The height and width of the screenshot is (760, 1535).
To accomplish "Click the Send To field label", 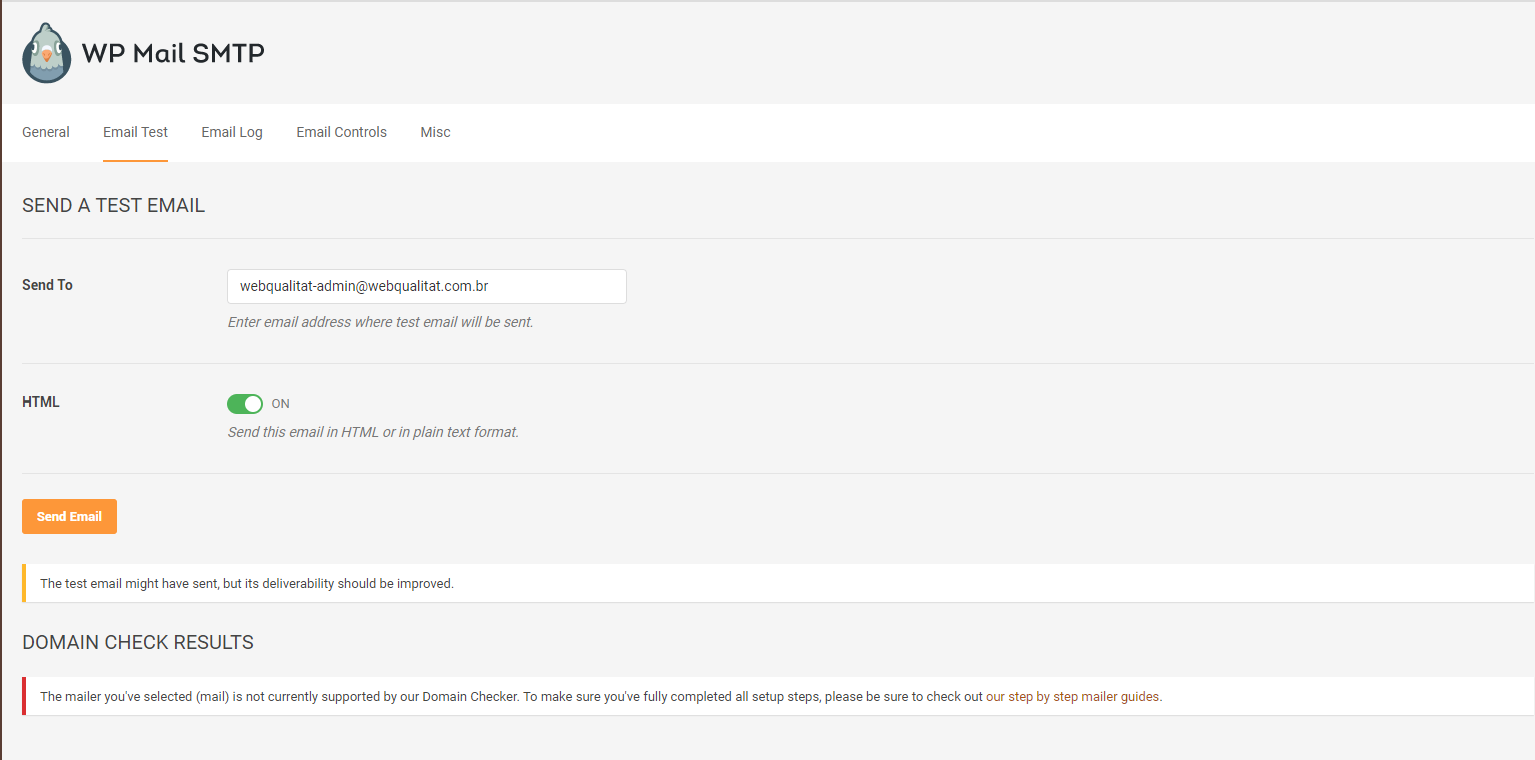I will click(x=47, y=285).
